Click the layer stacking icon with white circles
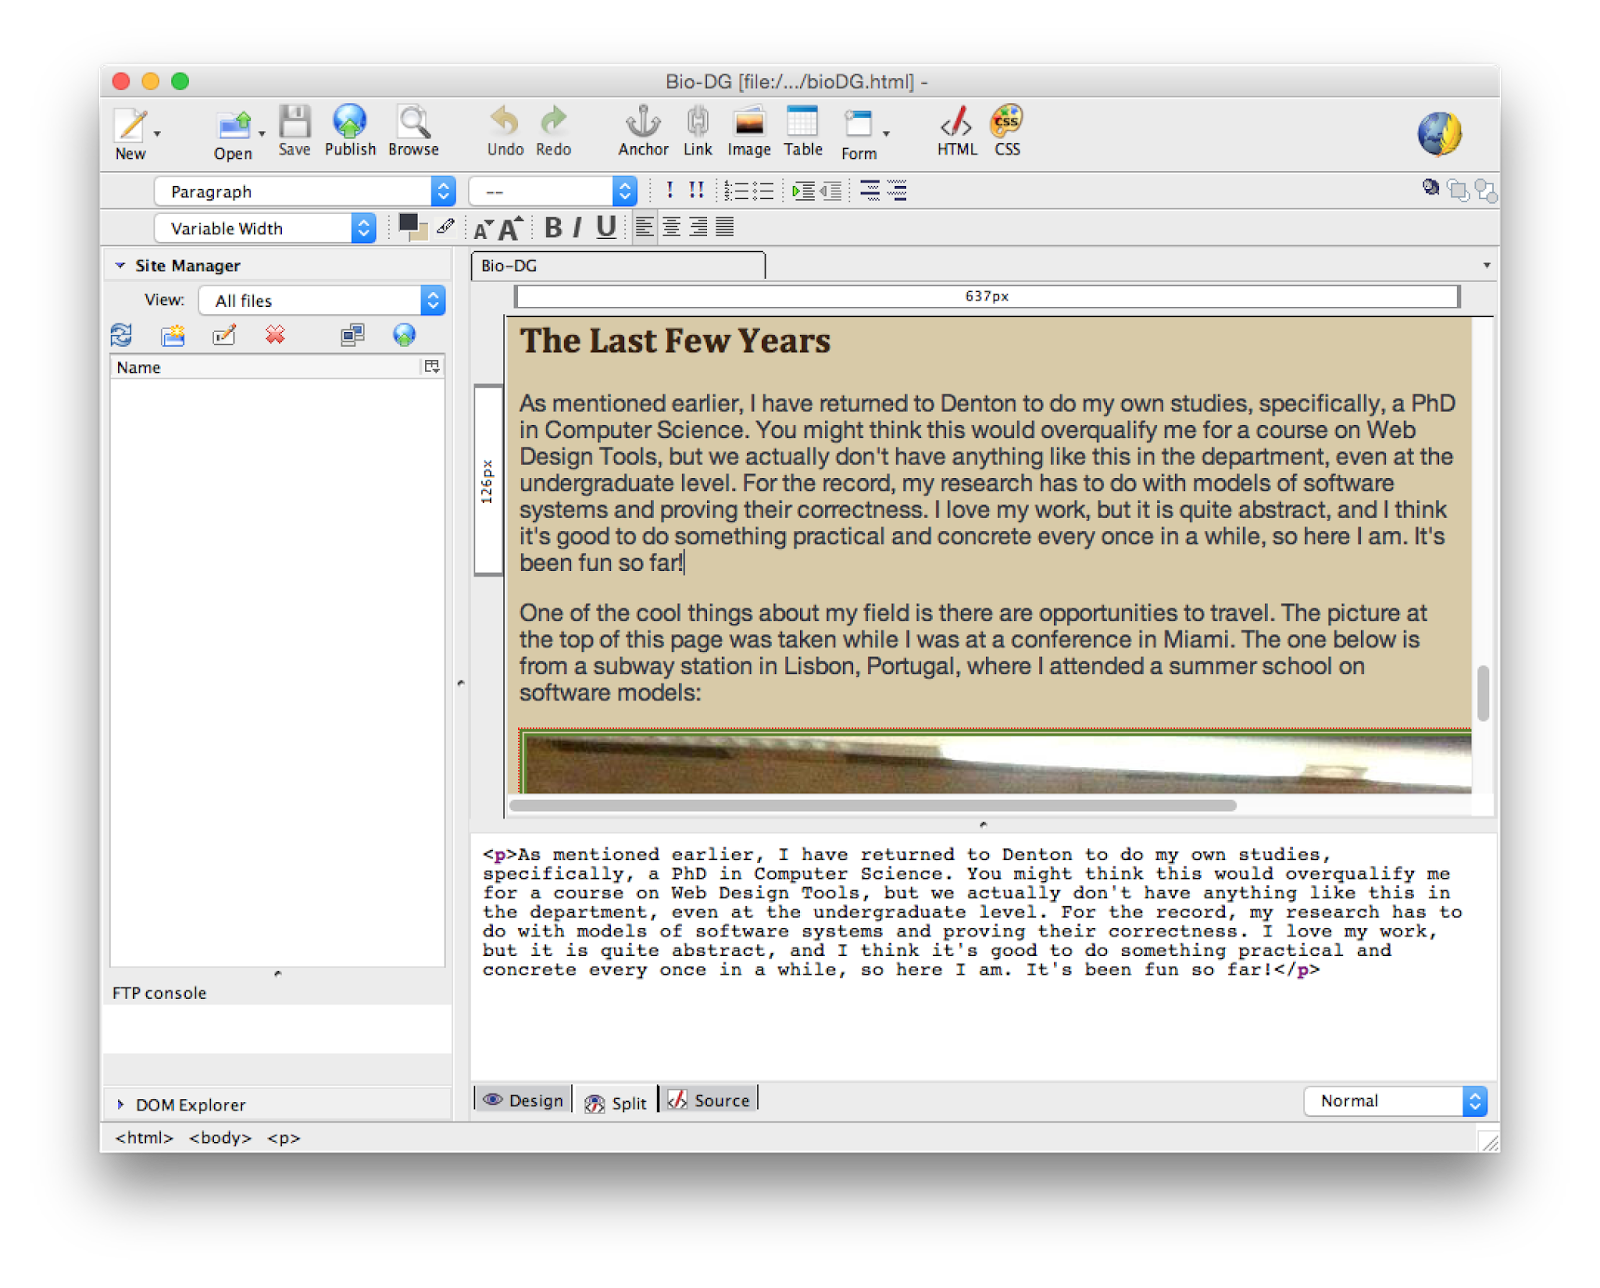Viewport: 1600px width, 1288px height. click(x=1459, y=190)
